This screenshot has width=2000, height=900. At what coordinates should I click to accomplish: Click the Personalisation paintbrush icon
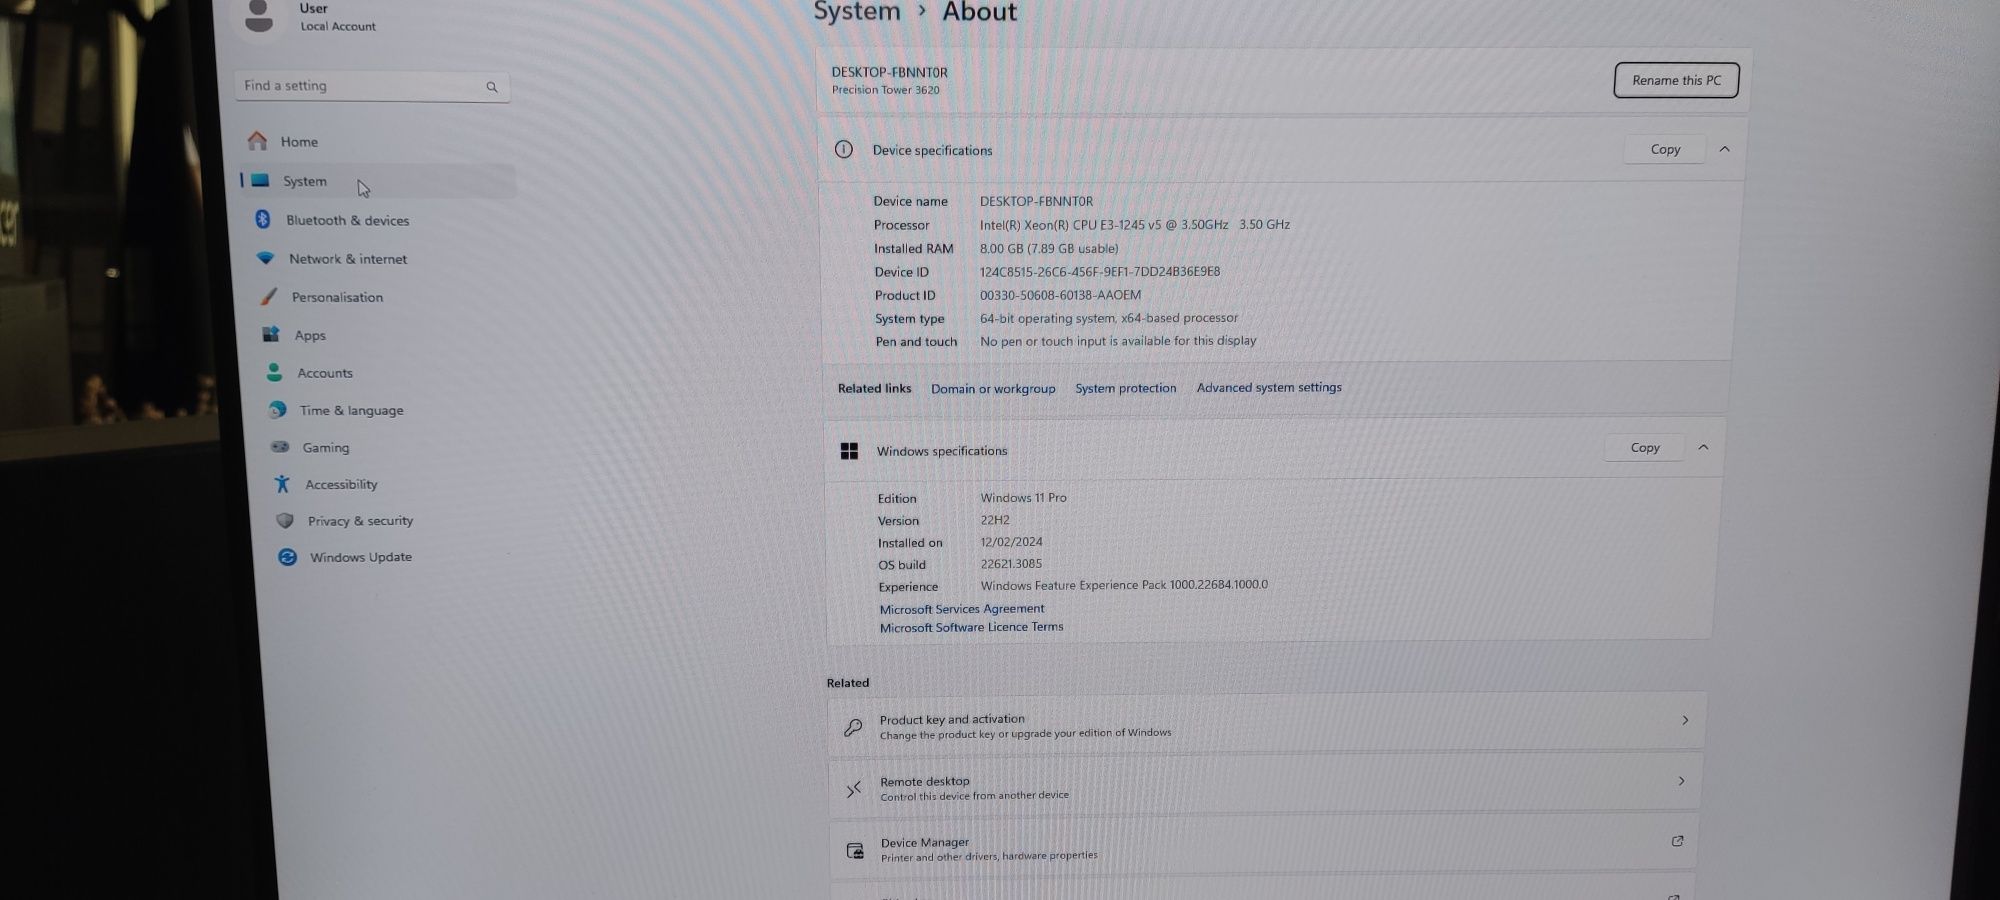pos(268,297)
